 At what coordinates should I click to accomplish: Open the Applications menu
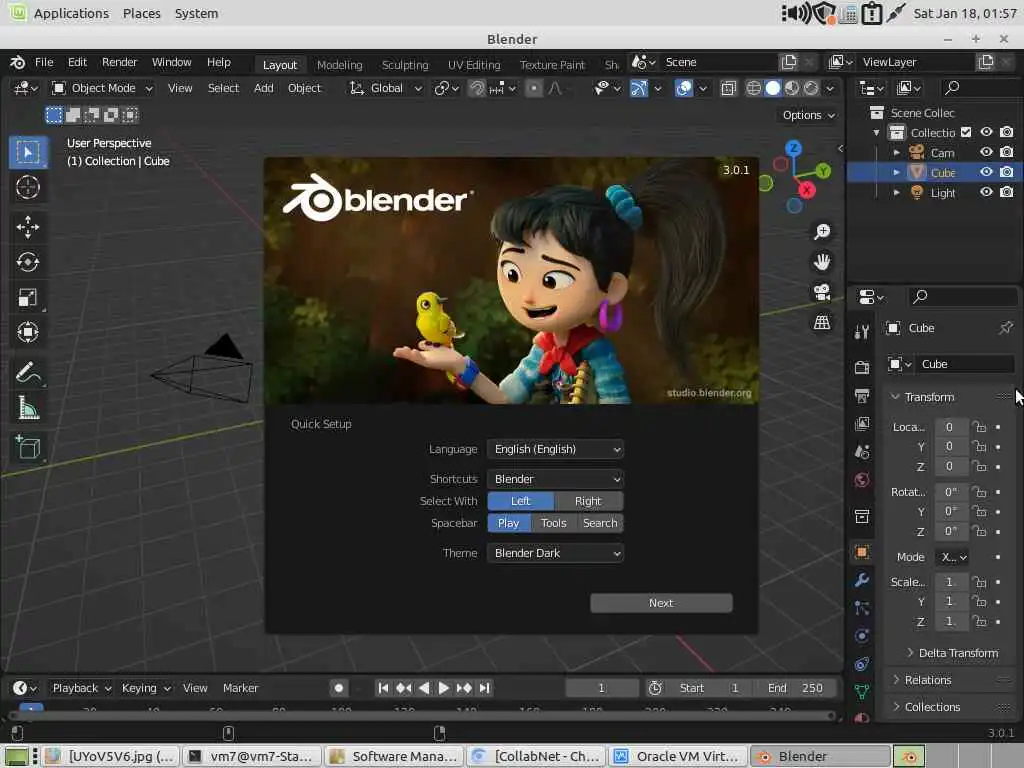[x=71, y=13]
